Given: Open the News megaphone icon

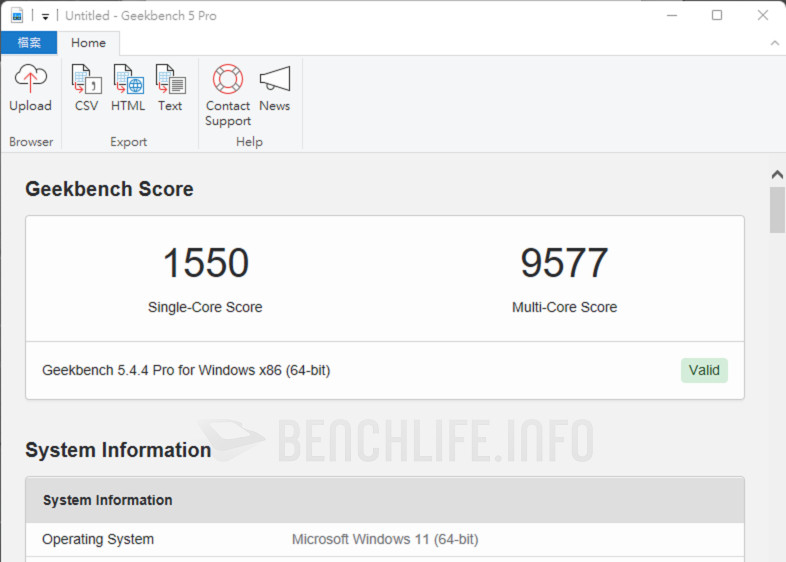Looking at the screenshot, I should pyautogui.click(x=274, y=89).
